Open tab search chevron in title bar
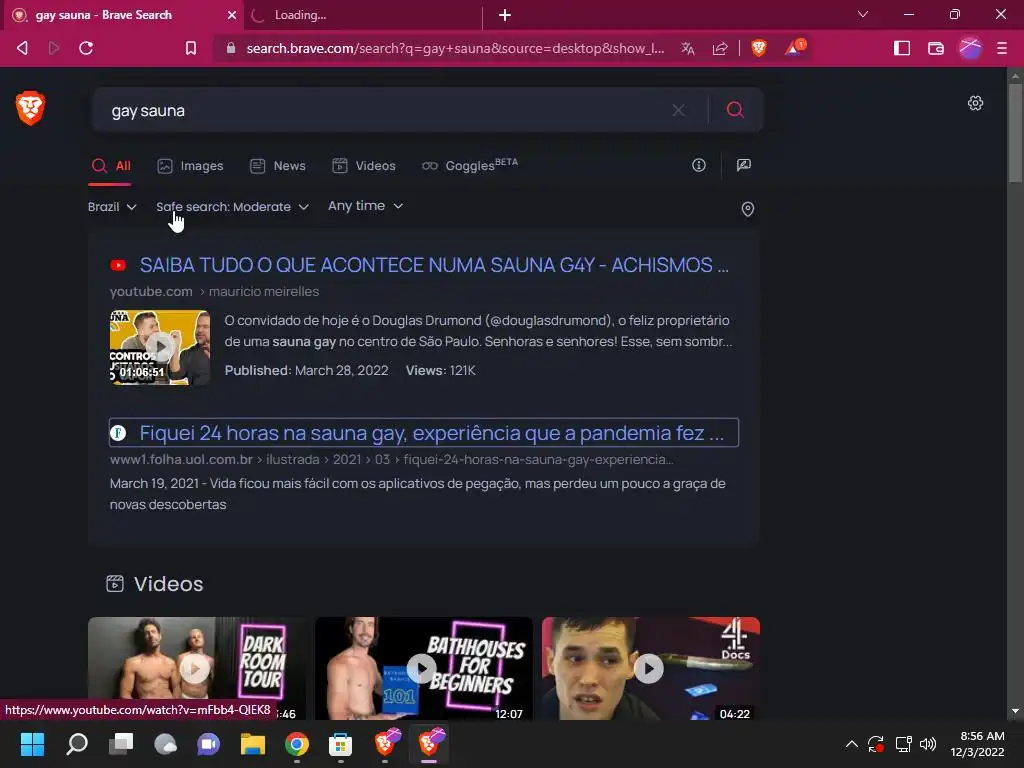This screenshot has height=768, width=1024. (x=863, y=14)
